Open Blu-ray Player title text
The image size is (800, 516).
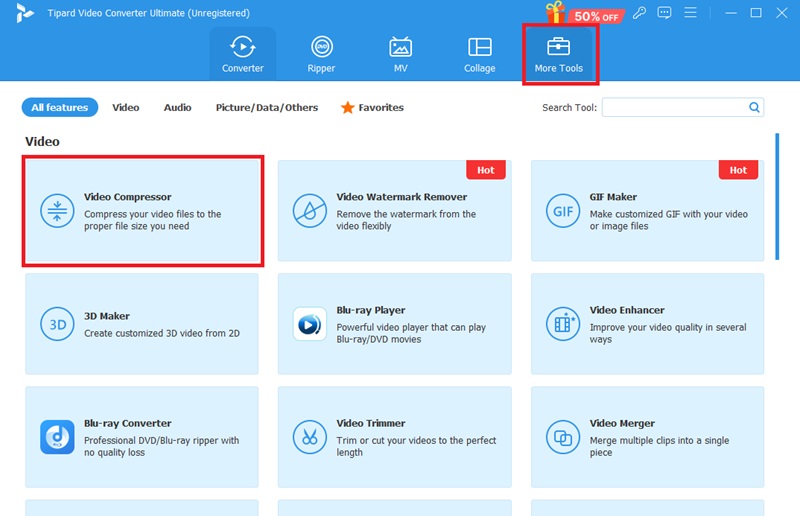(371, 310)
